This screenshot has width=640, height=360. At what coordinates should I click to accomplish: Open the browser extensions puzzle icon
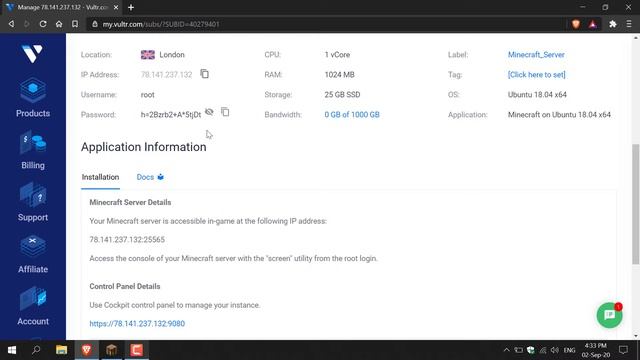[x=613, y=24]
